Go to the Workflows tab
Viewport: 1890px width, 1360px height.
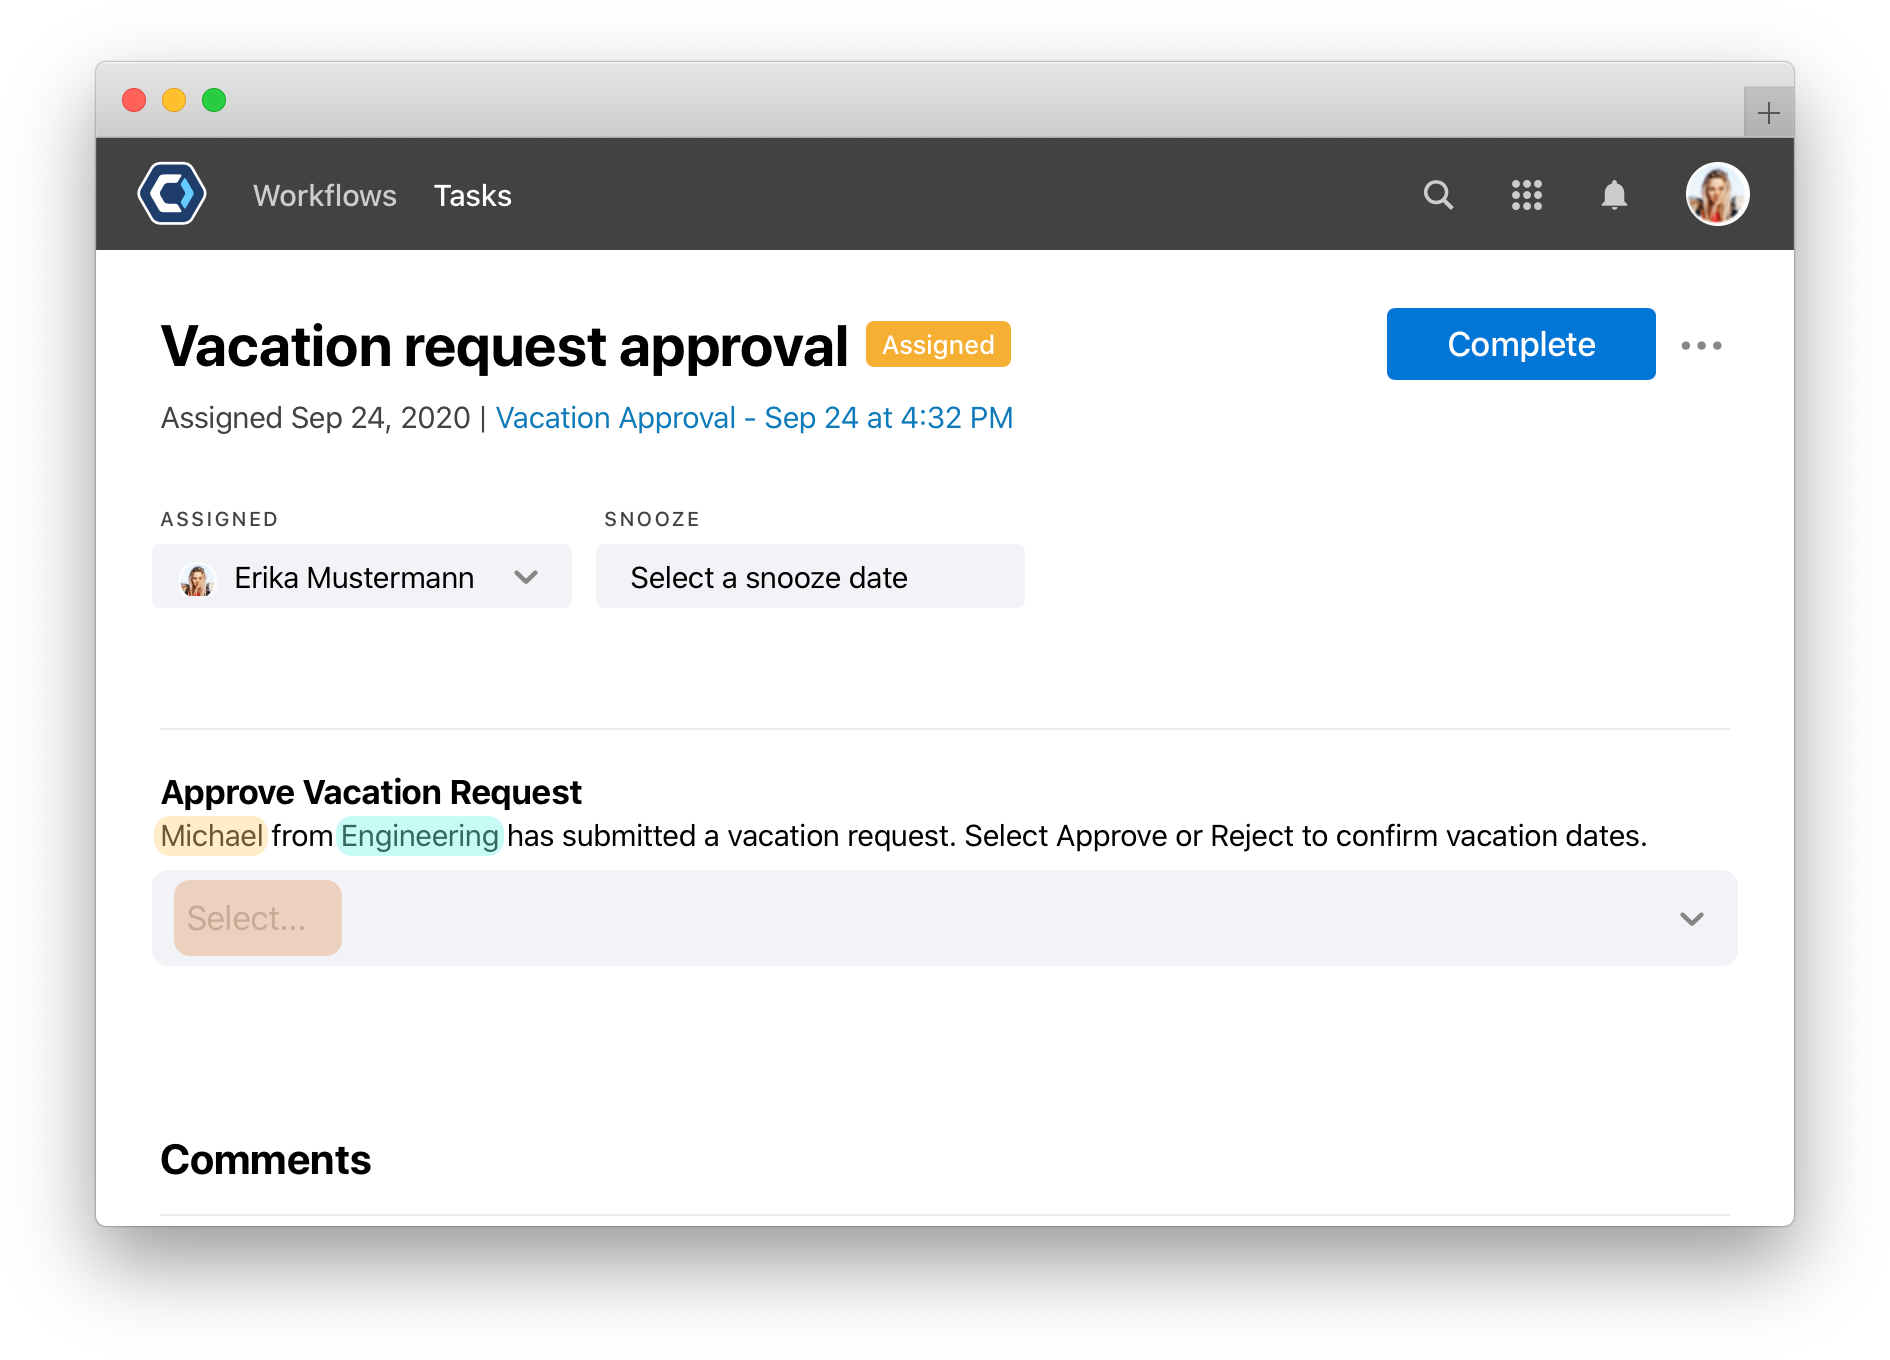(325, 195)
